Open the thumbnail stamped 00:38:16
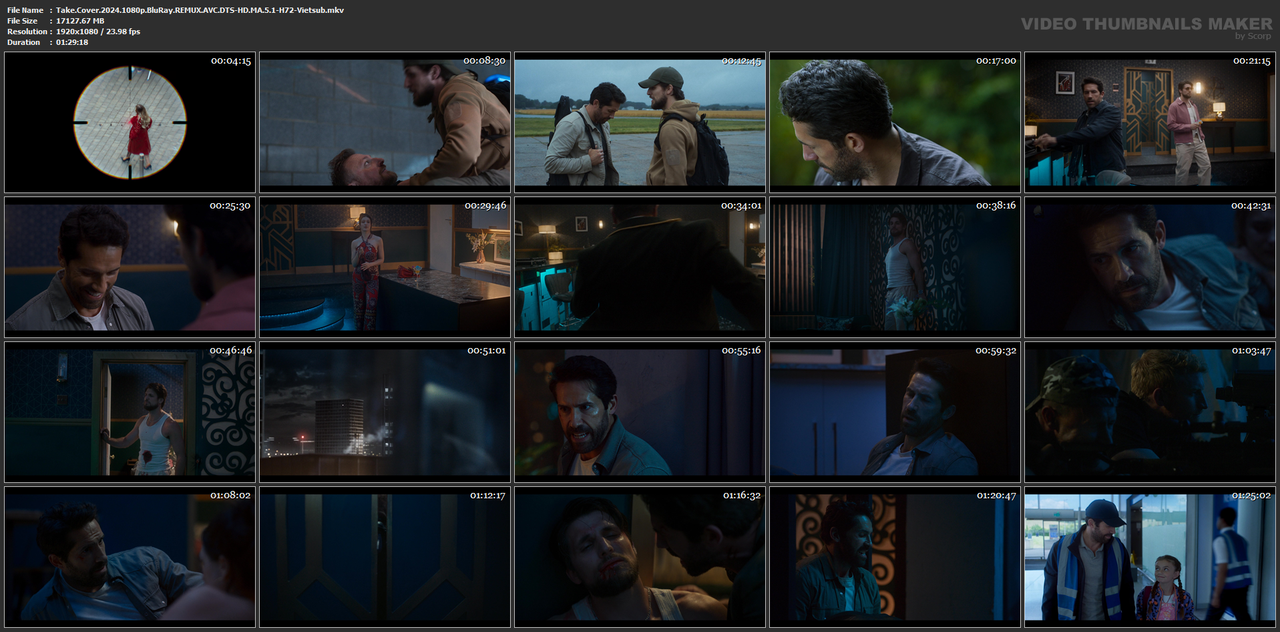 pyautogui.click(x=895, y=266)
